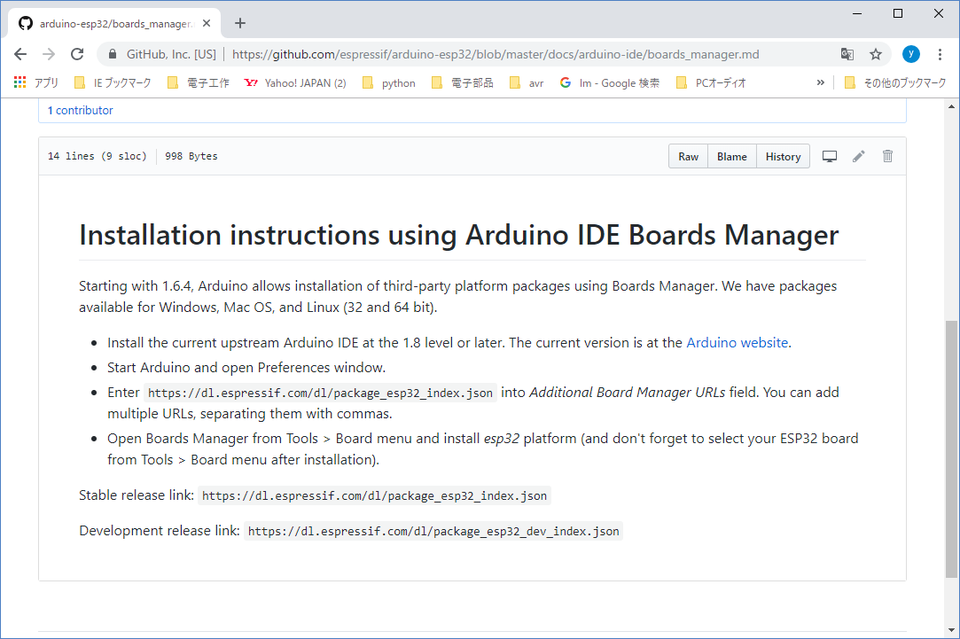The image size is (960, 639).
Task: Open a new browser tab
Action: pos(240,23)
